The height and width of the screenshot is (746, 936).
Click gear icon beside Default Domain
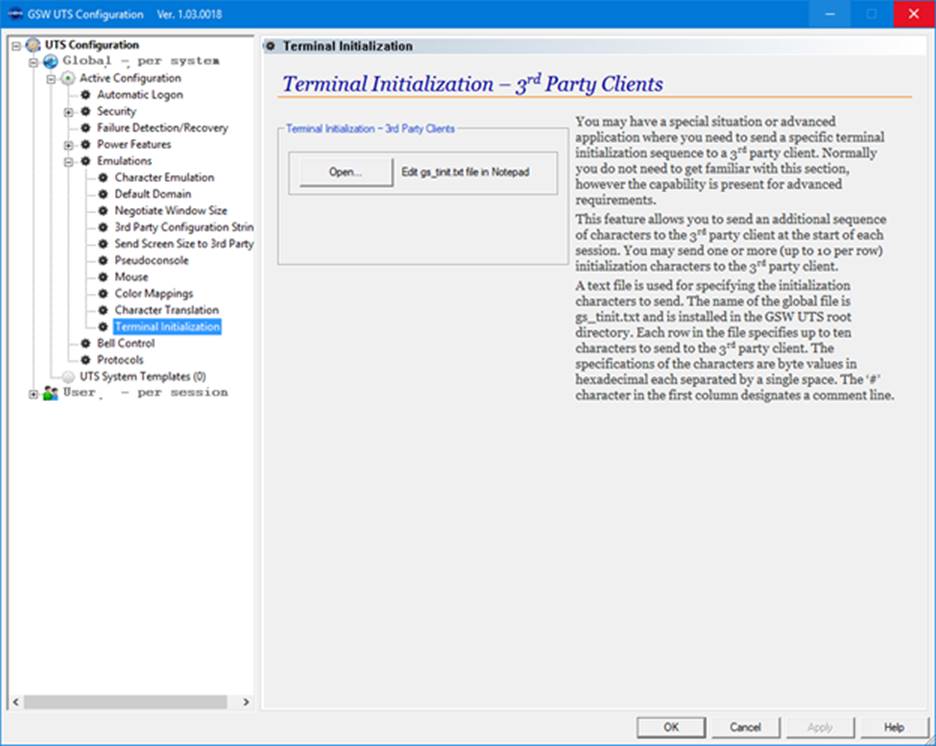[x=103, y=194]
